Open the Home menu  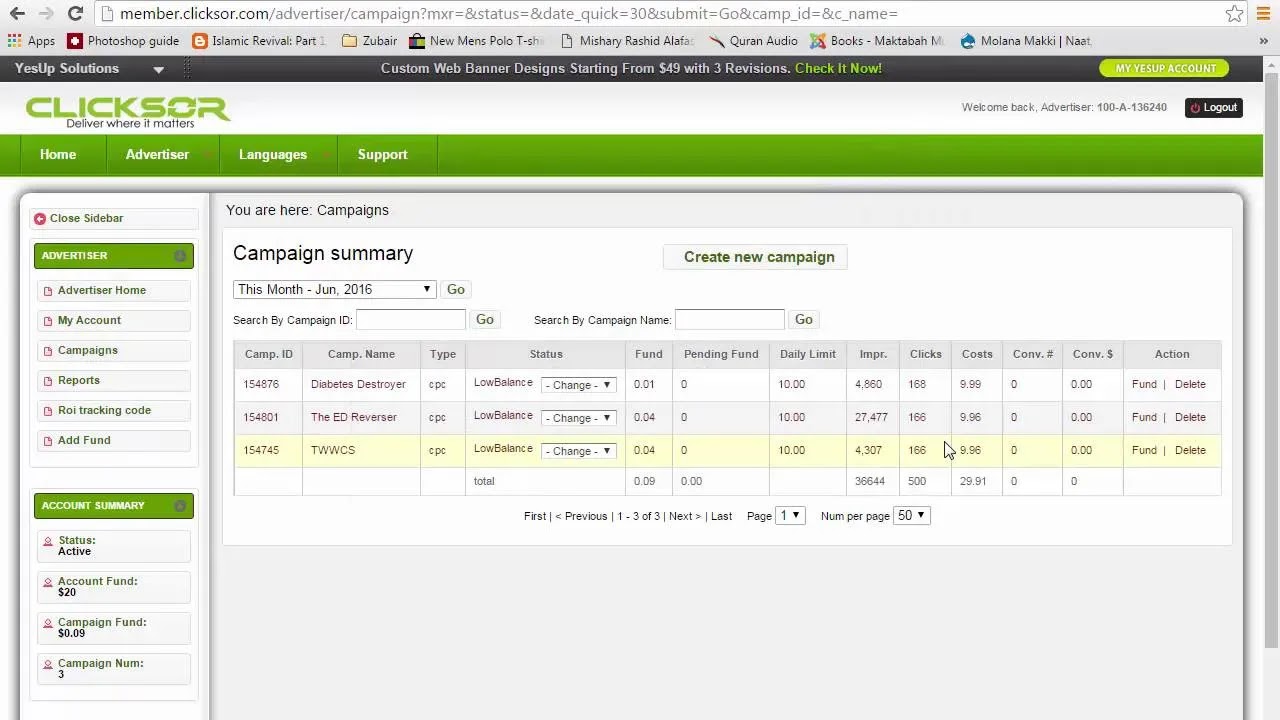[58, 155]
